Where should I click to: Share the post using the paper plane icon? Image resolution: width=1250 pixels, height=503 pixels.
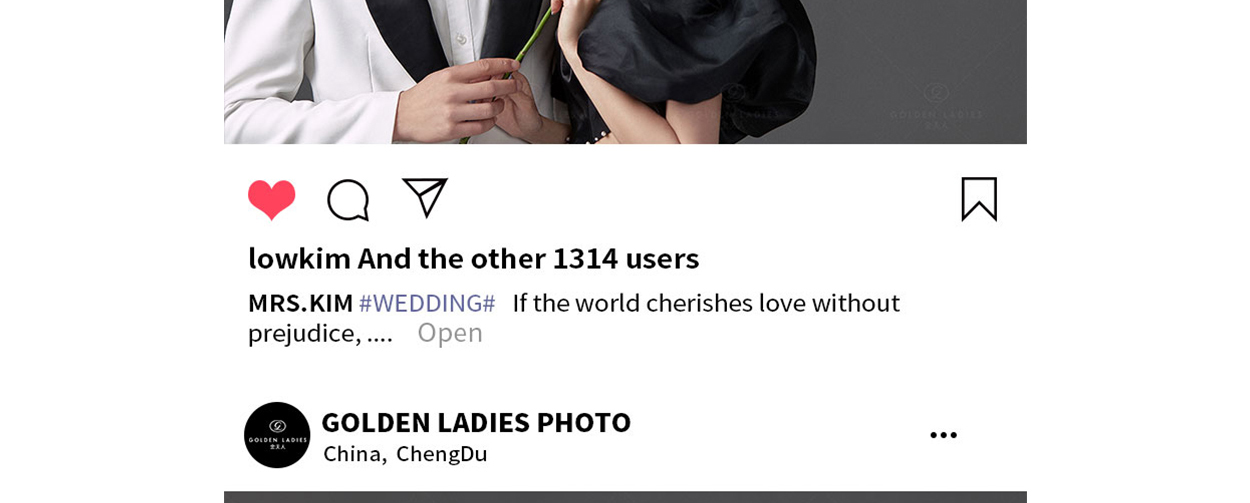[x=425, y=197]
